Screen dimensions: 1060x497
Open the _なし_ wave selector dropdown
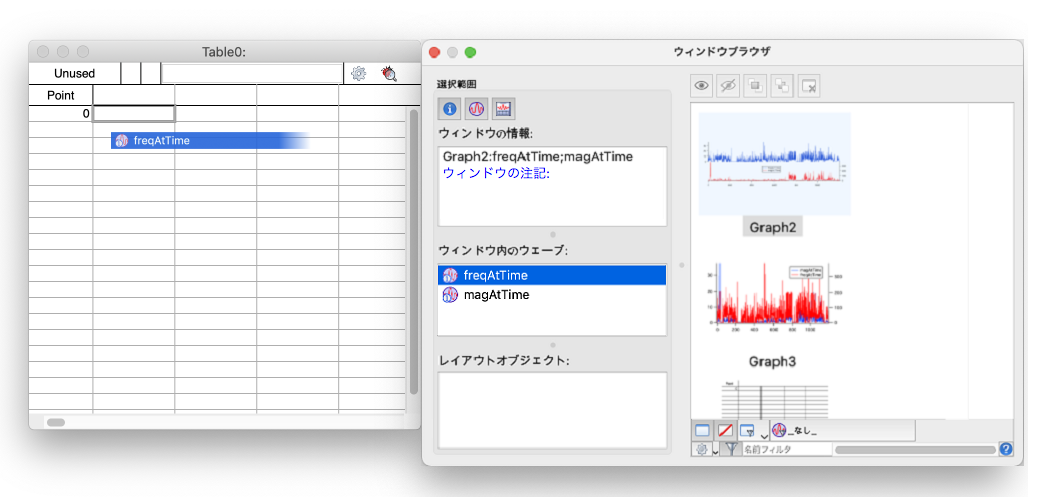840,431
